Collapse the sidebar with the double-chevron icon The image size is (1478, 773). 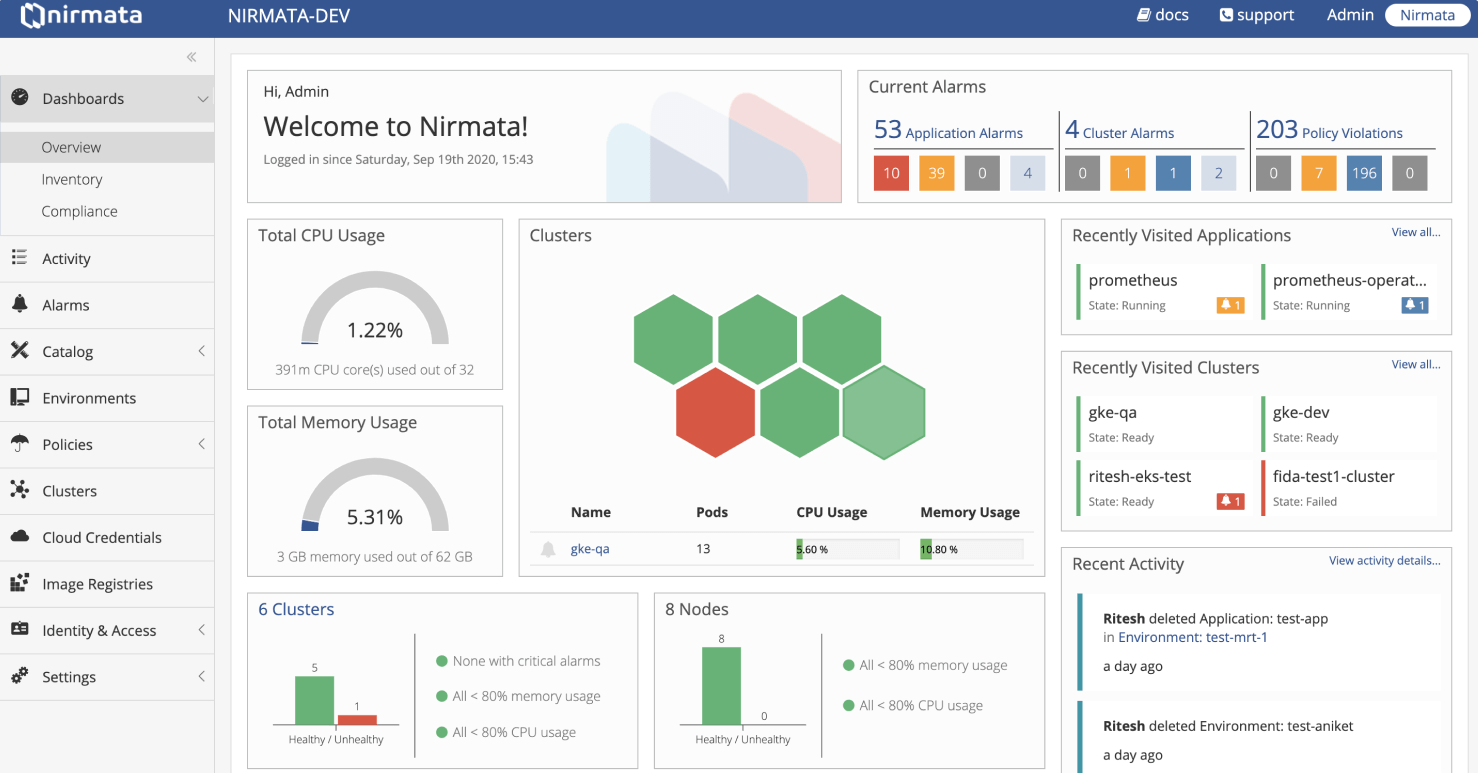pyautogui.click(x=192, y=57)
